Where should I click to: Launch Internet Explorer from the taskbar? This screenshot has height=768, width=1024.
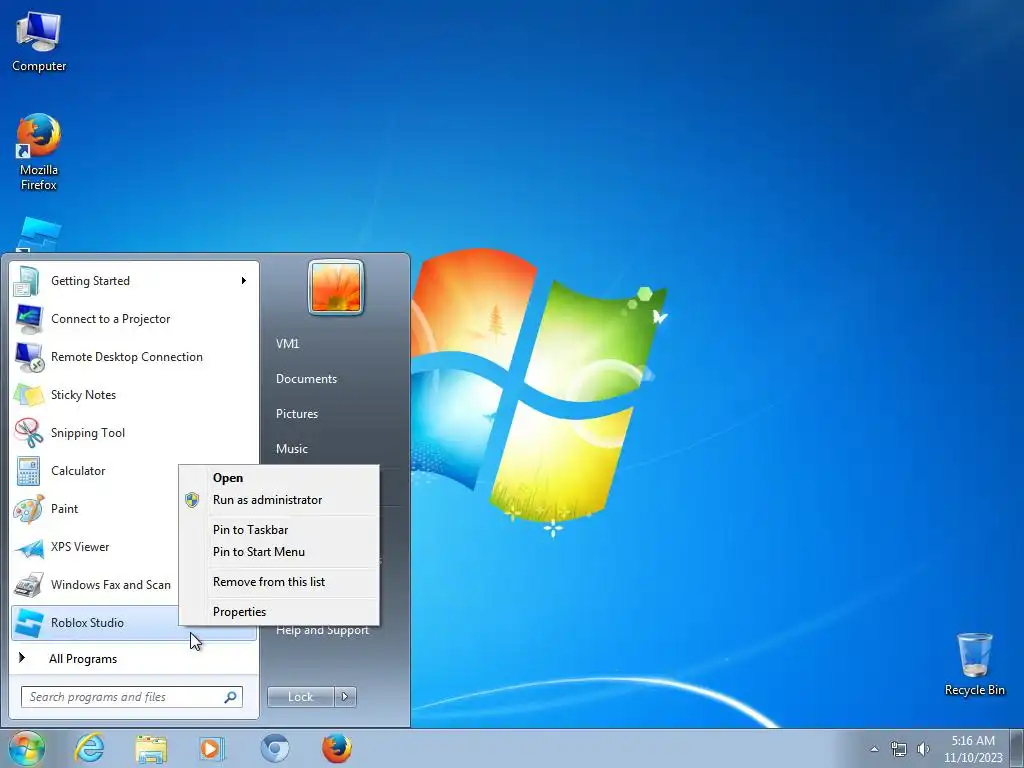[89, 748]
